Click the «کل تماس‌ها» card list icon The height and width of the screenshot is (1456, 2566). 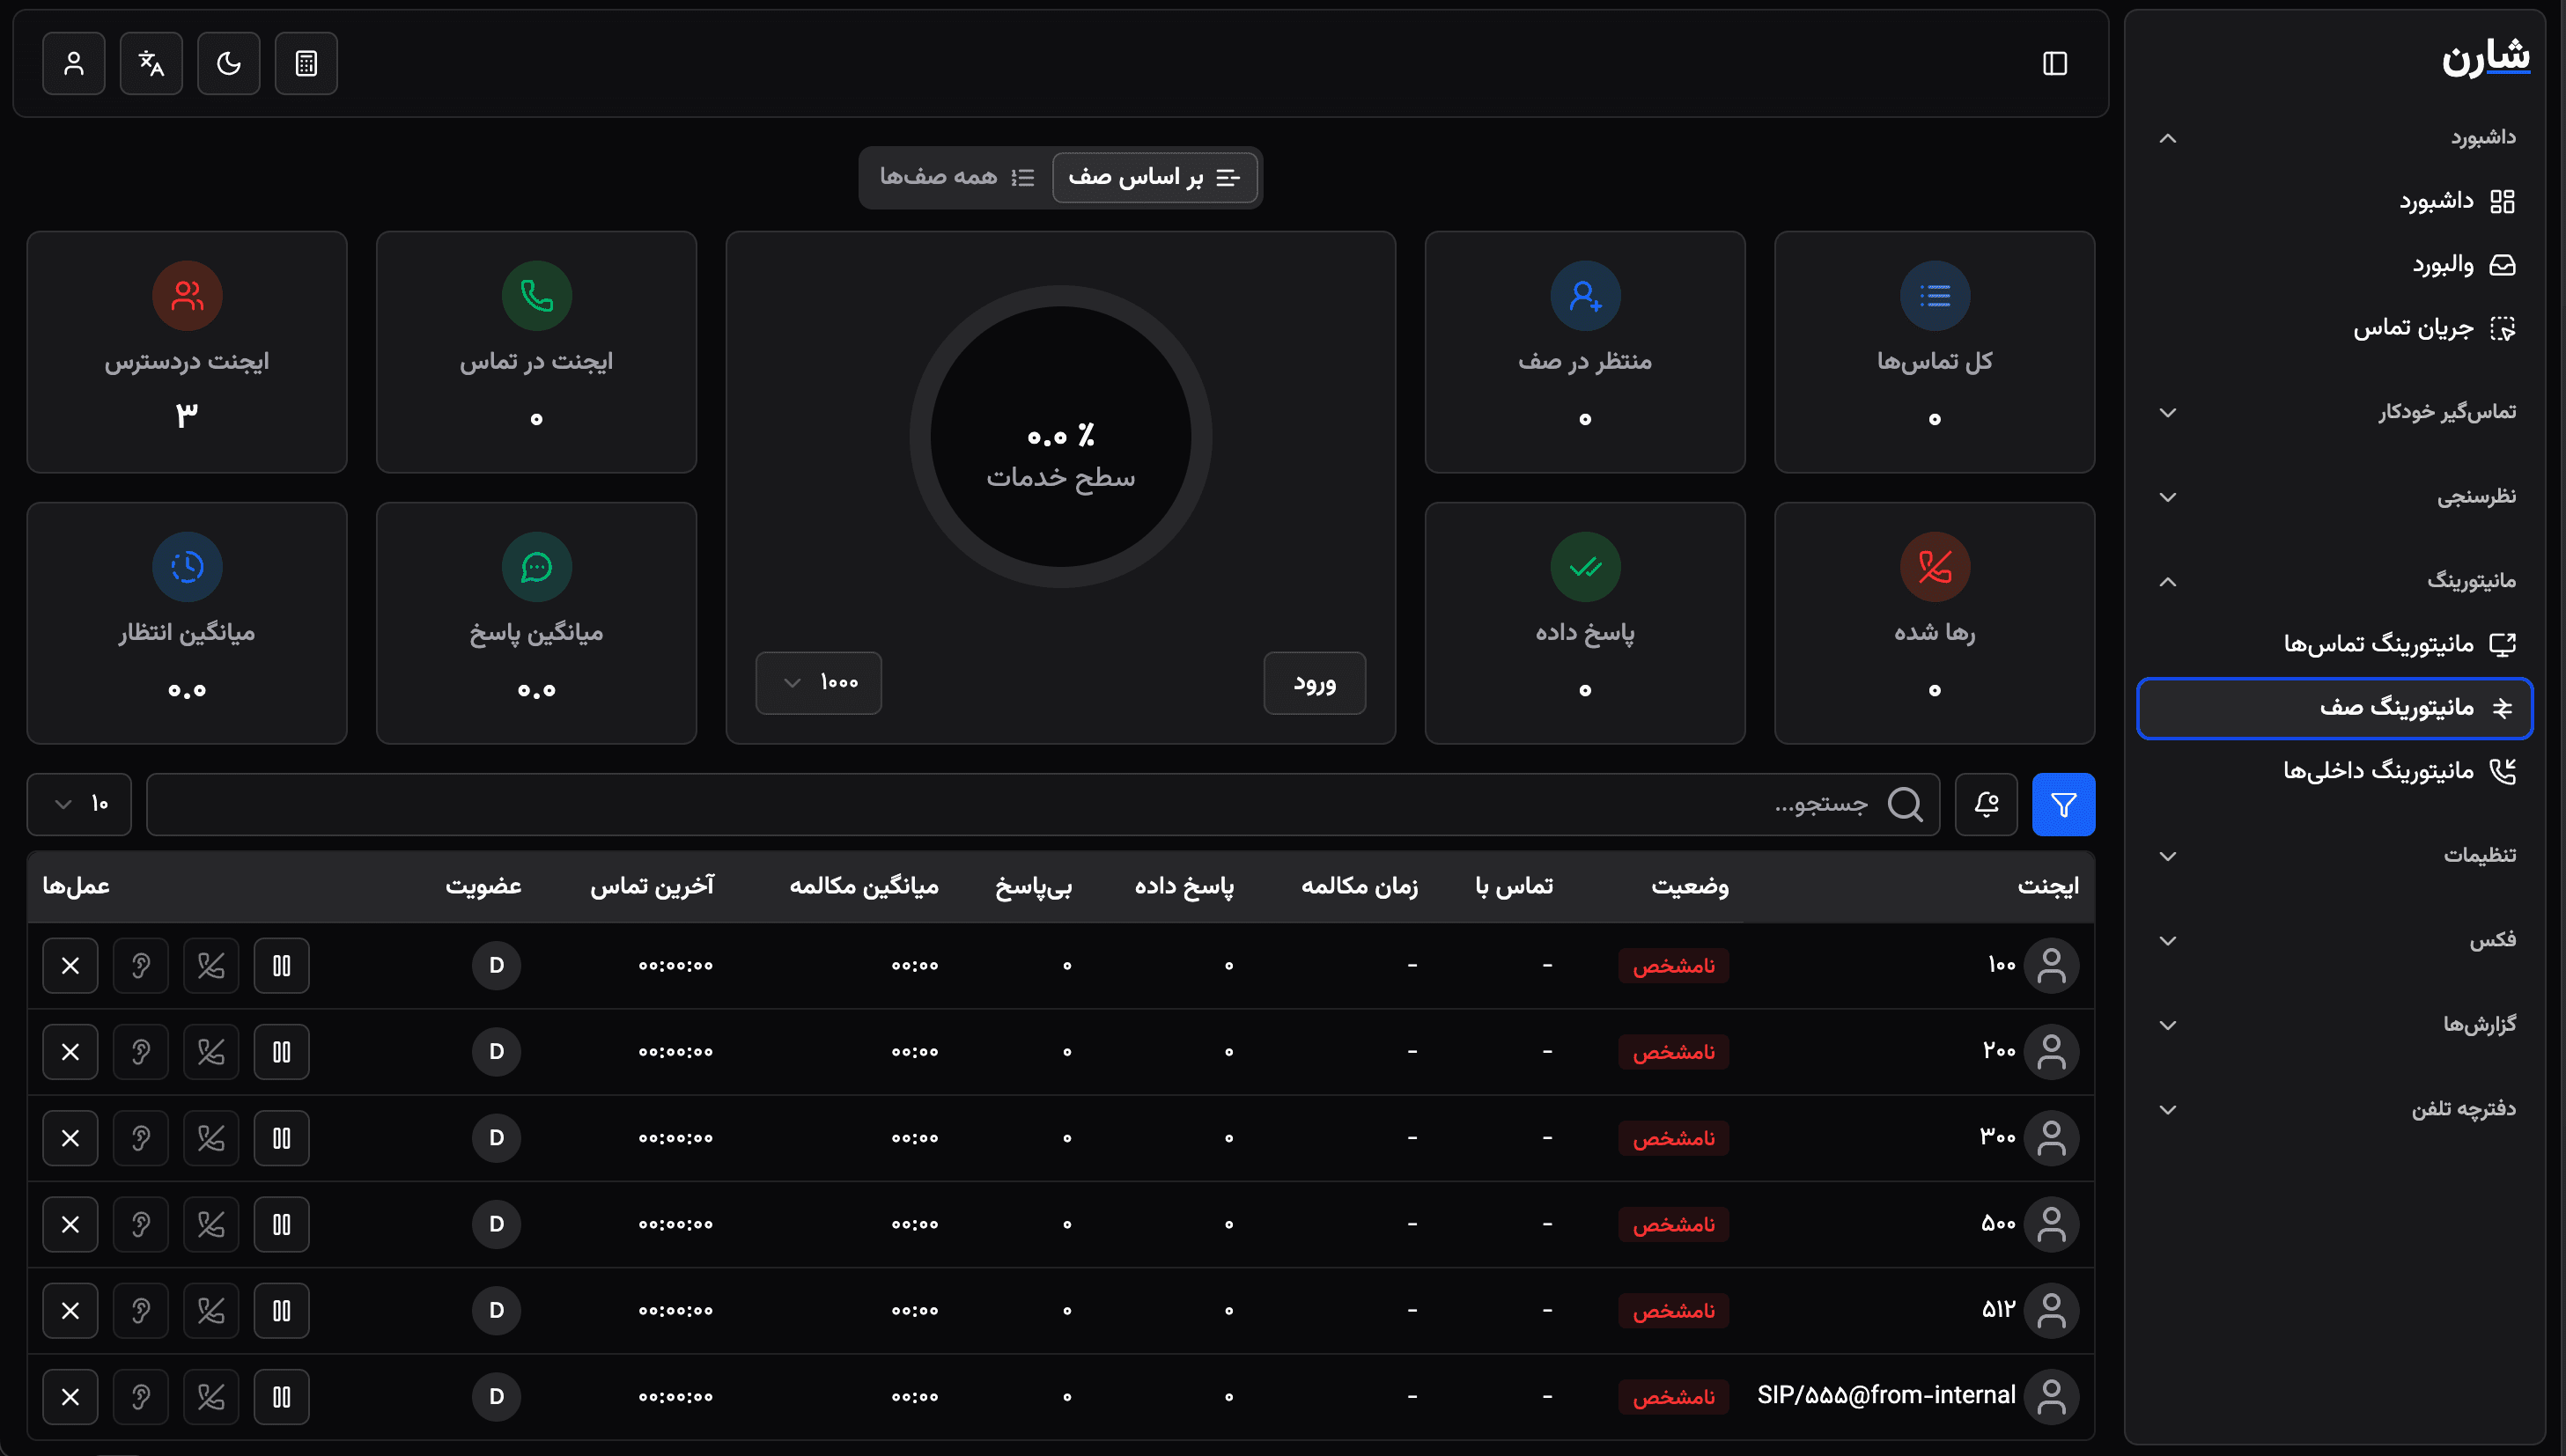click(x=1934, y=296)
